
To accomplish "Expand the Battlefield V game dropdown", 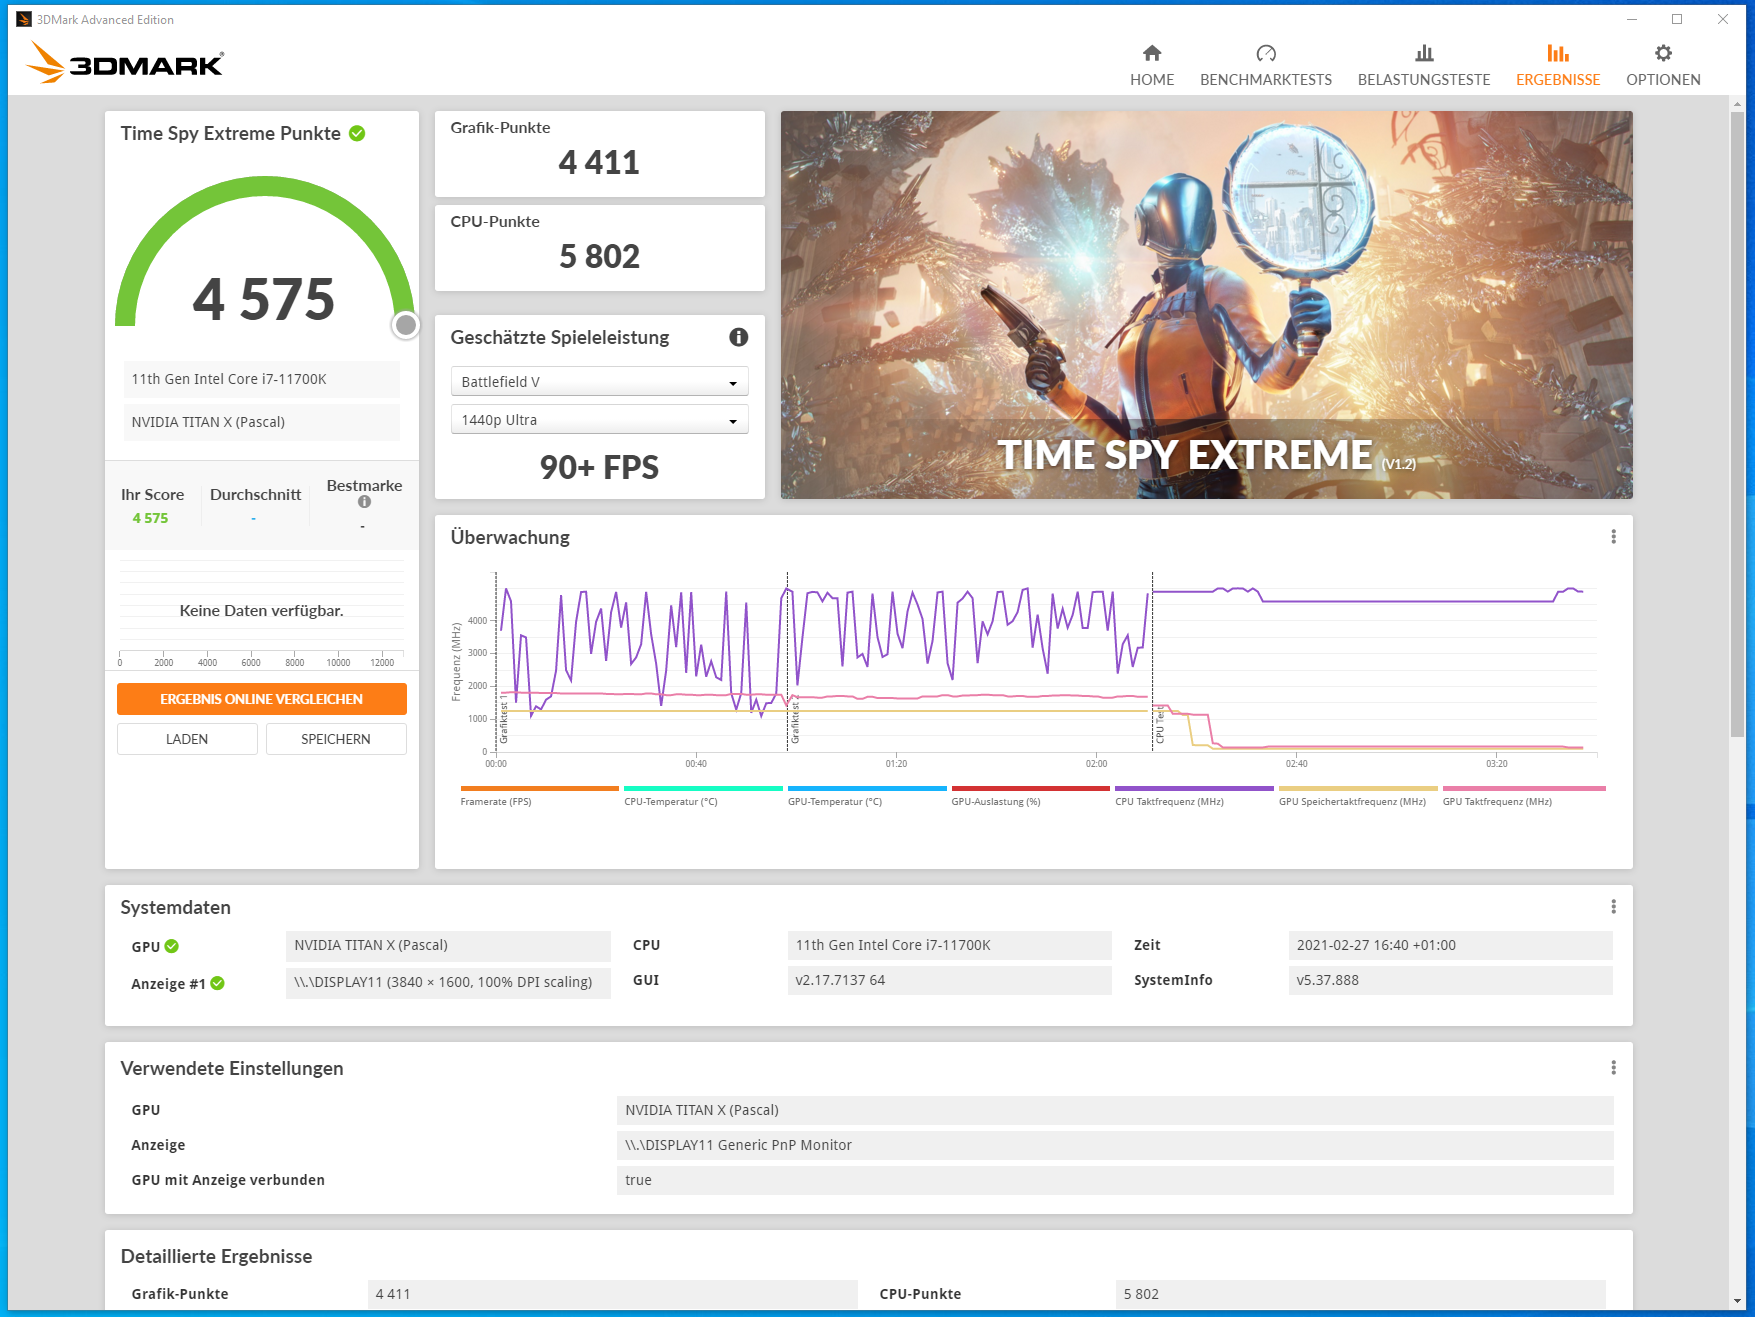I will pyautogui.click(x=599, y=382).
